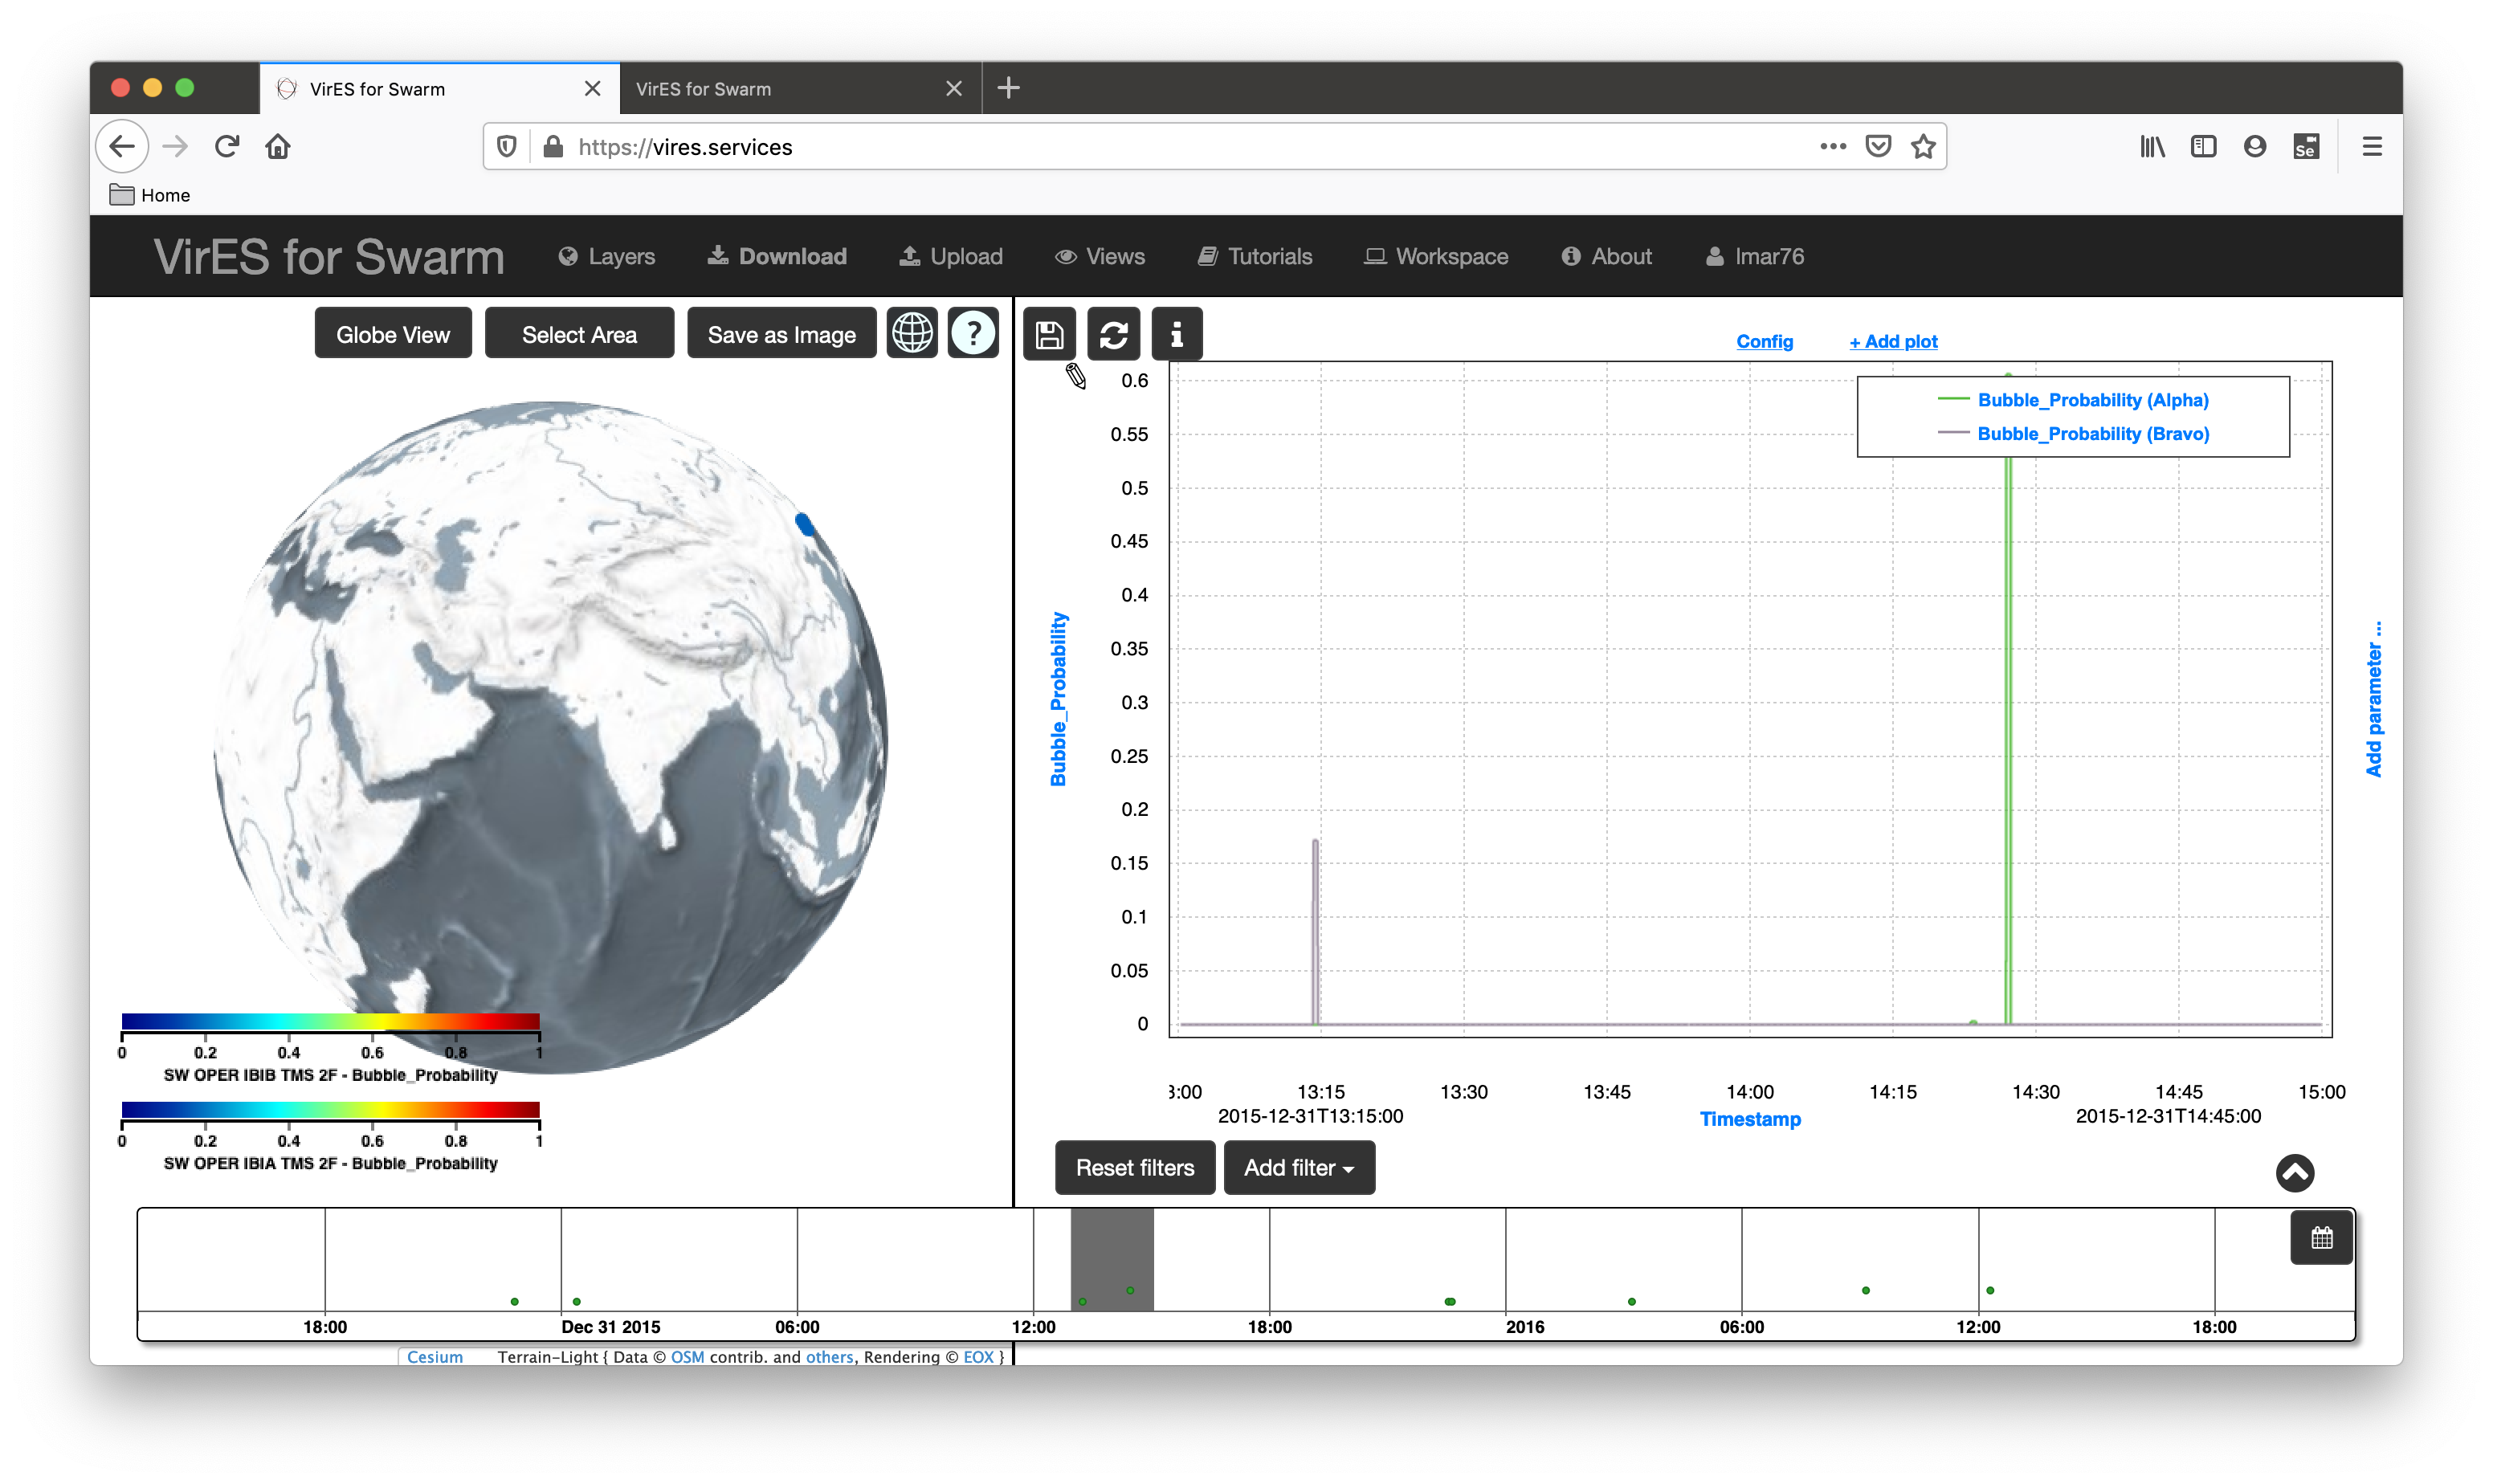Toggle Bubble_Probability (Alpha) in the legend
2493x1484 pixels.
(2092, 400)
